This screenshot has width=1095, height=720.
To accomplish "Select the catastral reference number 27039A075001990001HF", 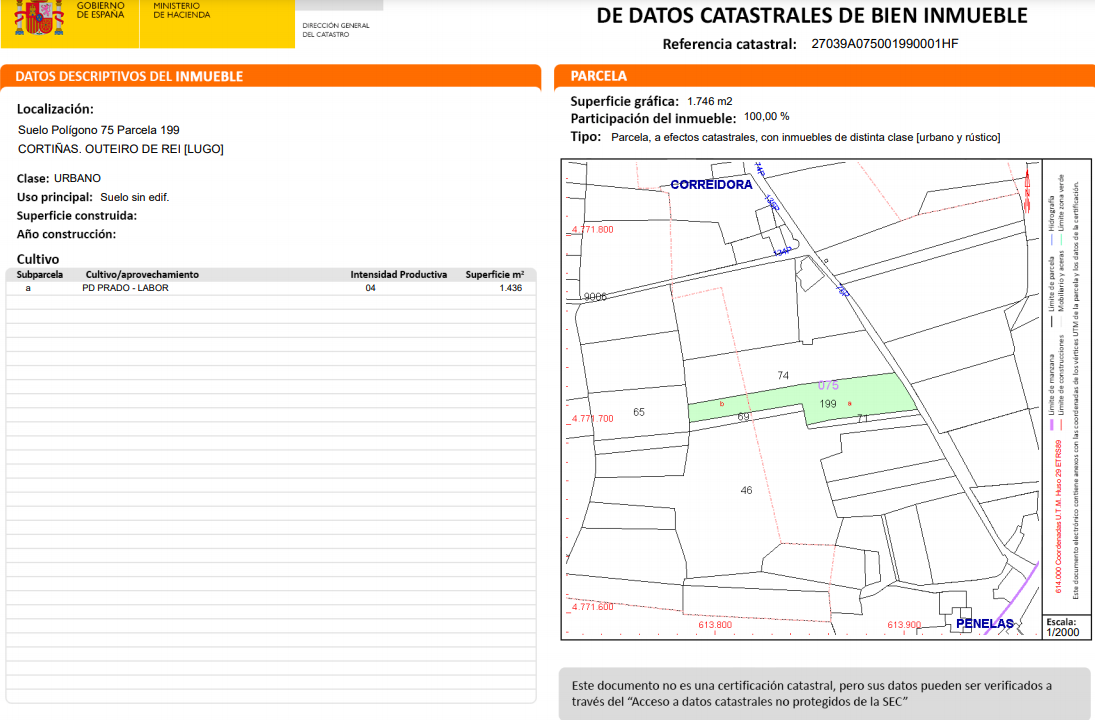I will coord(885,44).
